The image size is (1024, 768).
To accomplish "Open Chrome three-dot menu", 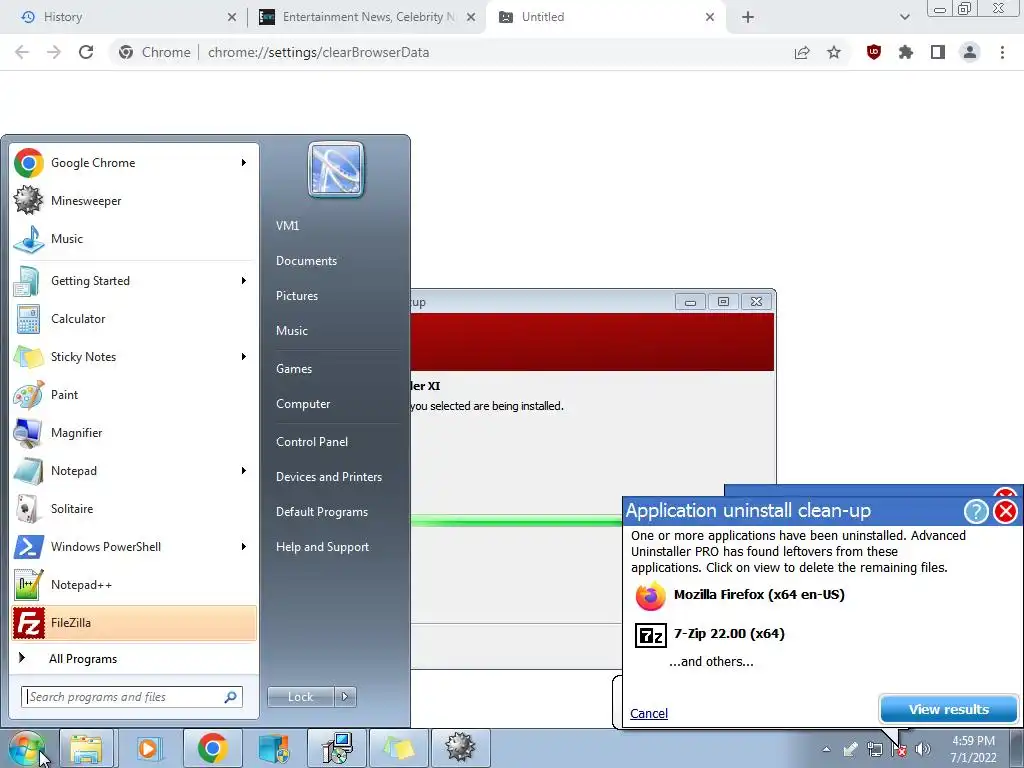I will [x=1002, y=52].
